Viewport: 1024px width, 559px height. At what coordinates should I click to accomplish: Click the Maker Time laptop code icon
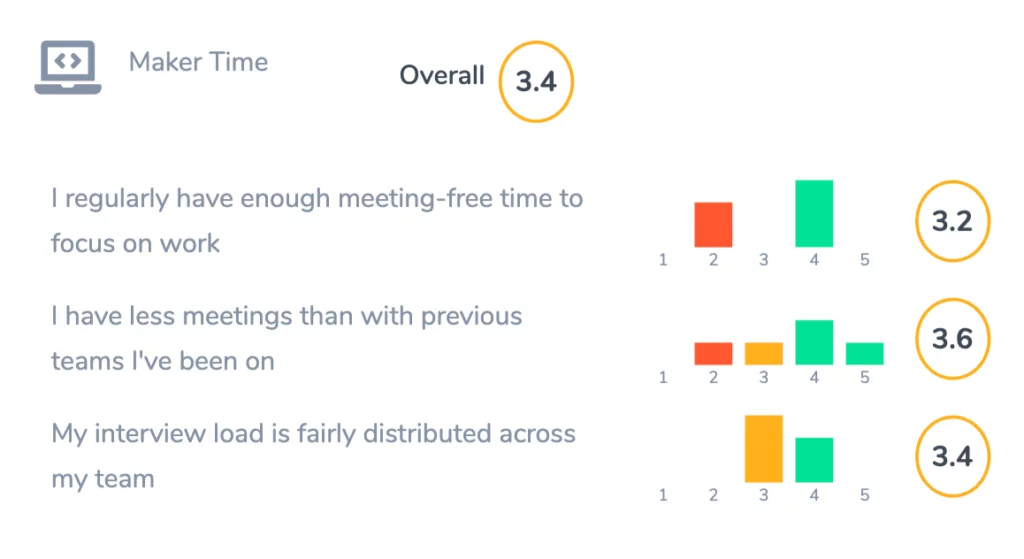tap(68, 68)
